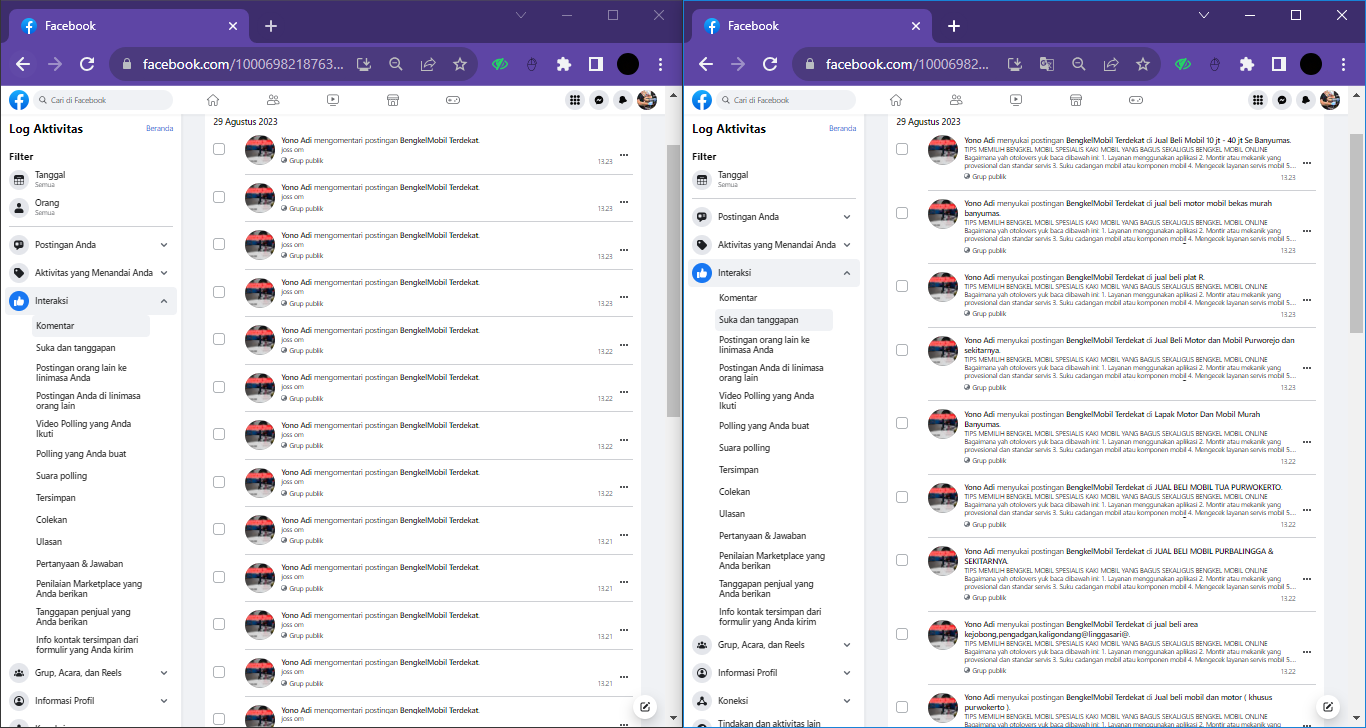
Task: Open extensions puzzle icon in left window
Action: pyautogui.click(x=564, y=64)
